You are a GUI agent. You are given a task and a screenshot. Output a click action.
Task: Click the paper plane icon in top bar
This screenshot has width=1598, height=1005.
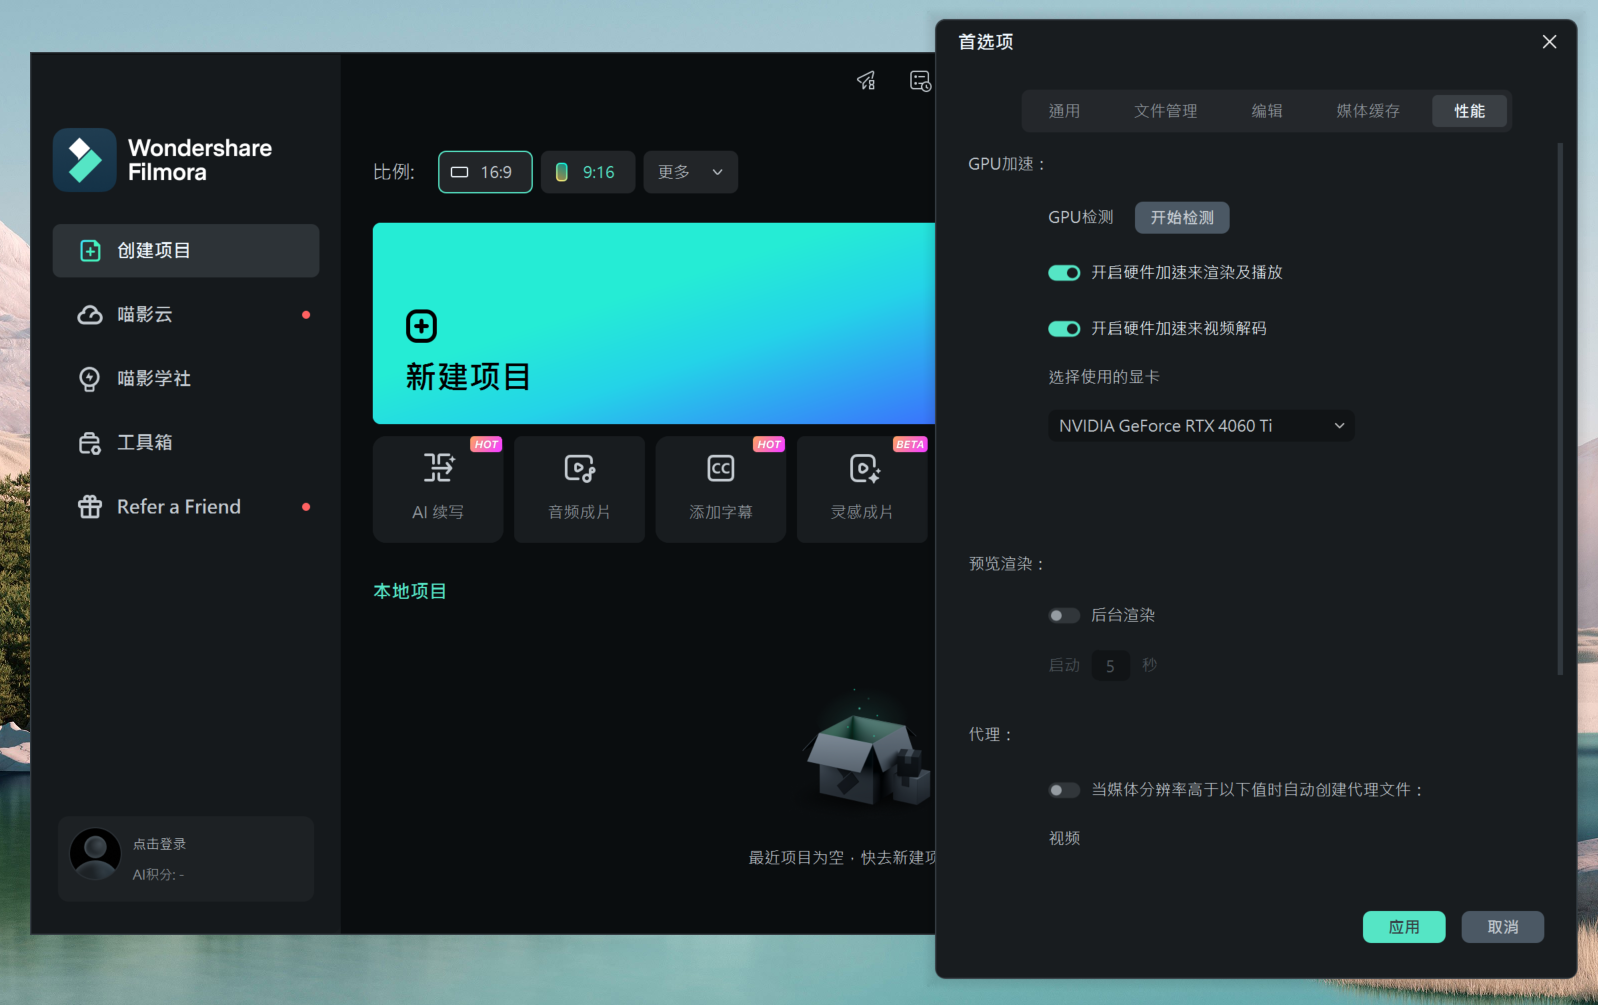866,81
